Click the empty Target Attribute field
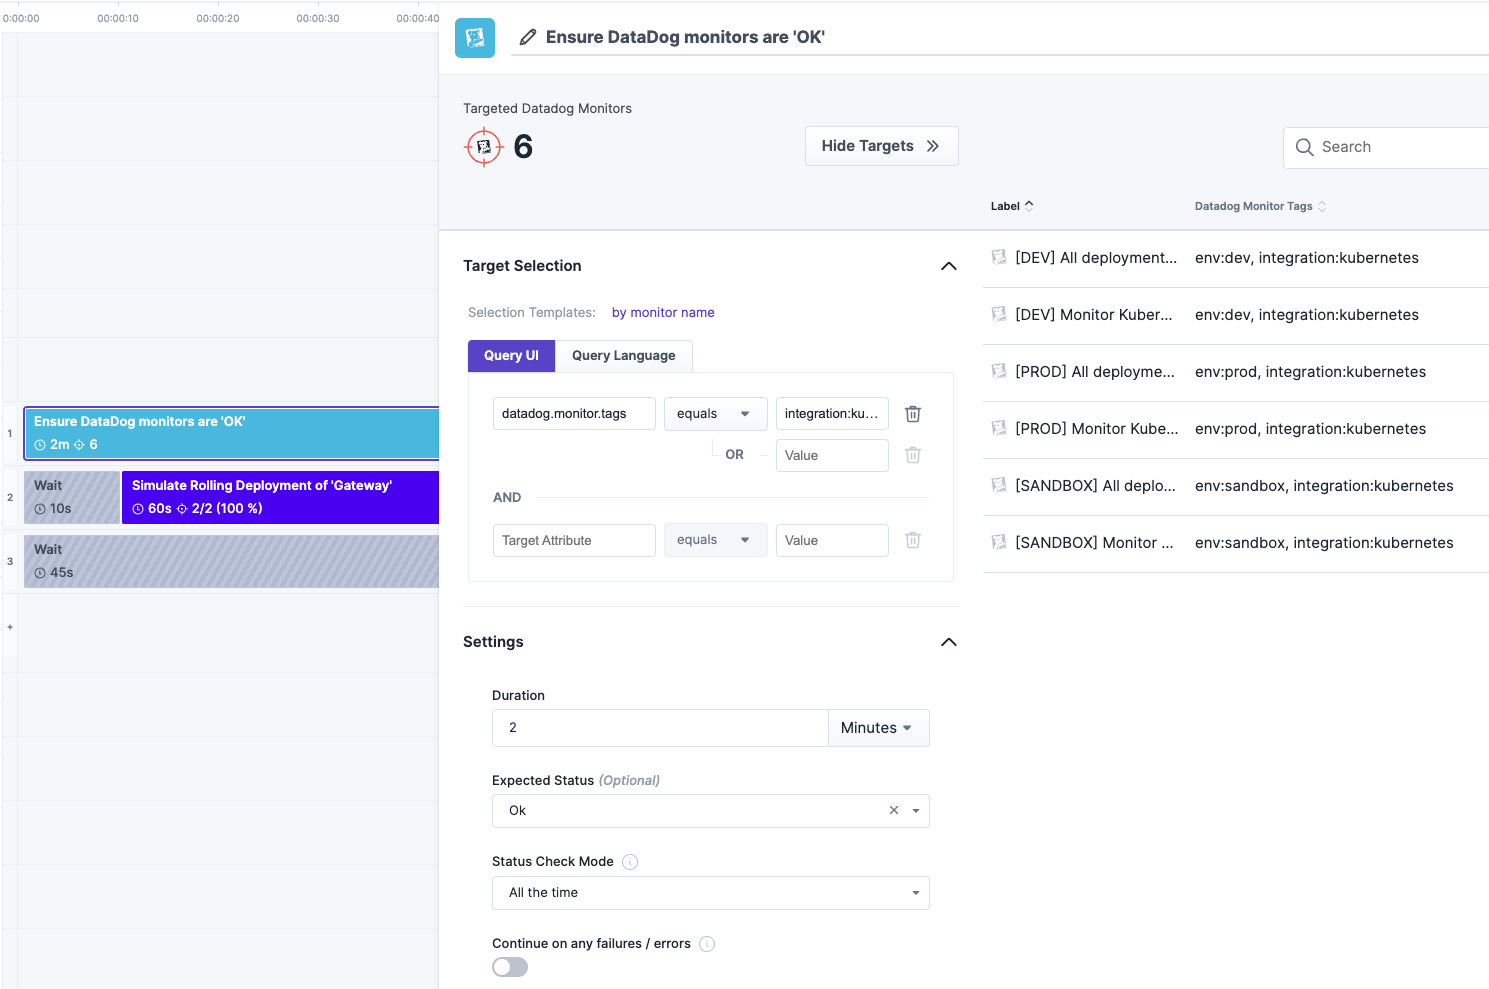1489x989 pixels. coord(574,540)
